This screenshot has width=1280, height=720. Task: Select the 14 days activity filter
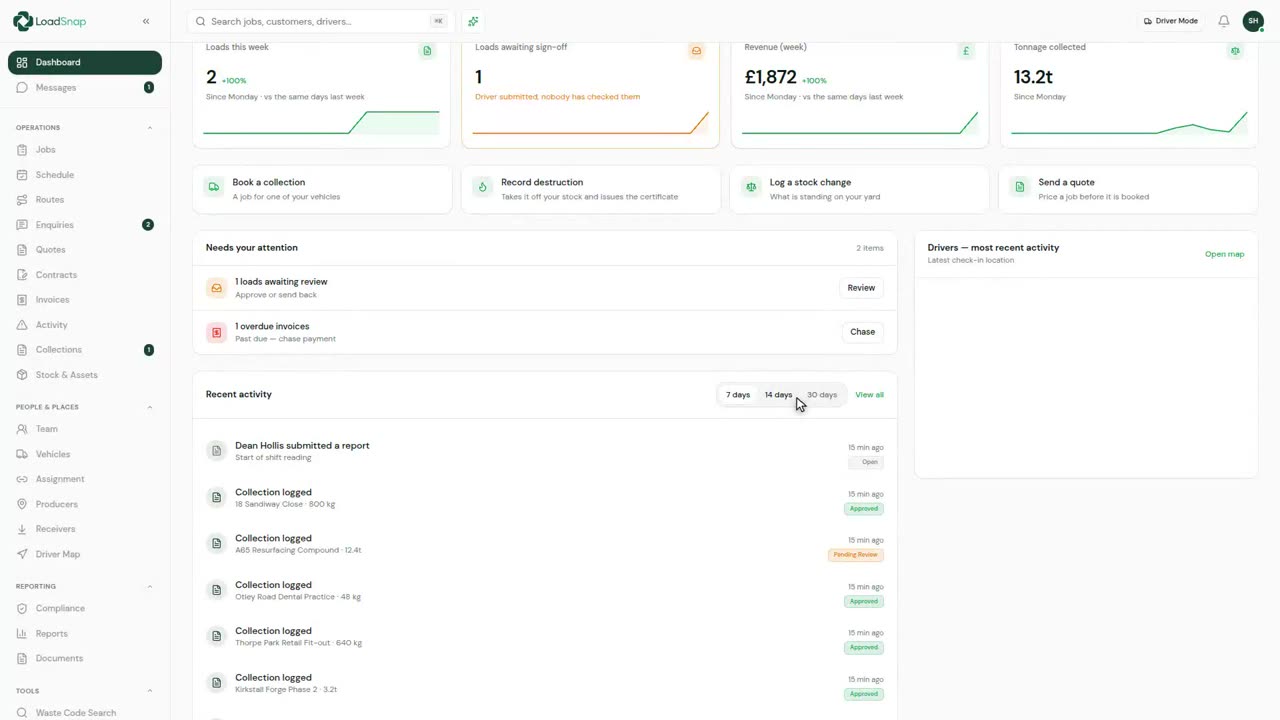click(x=778, y=395)
